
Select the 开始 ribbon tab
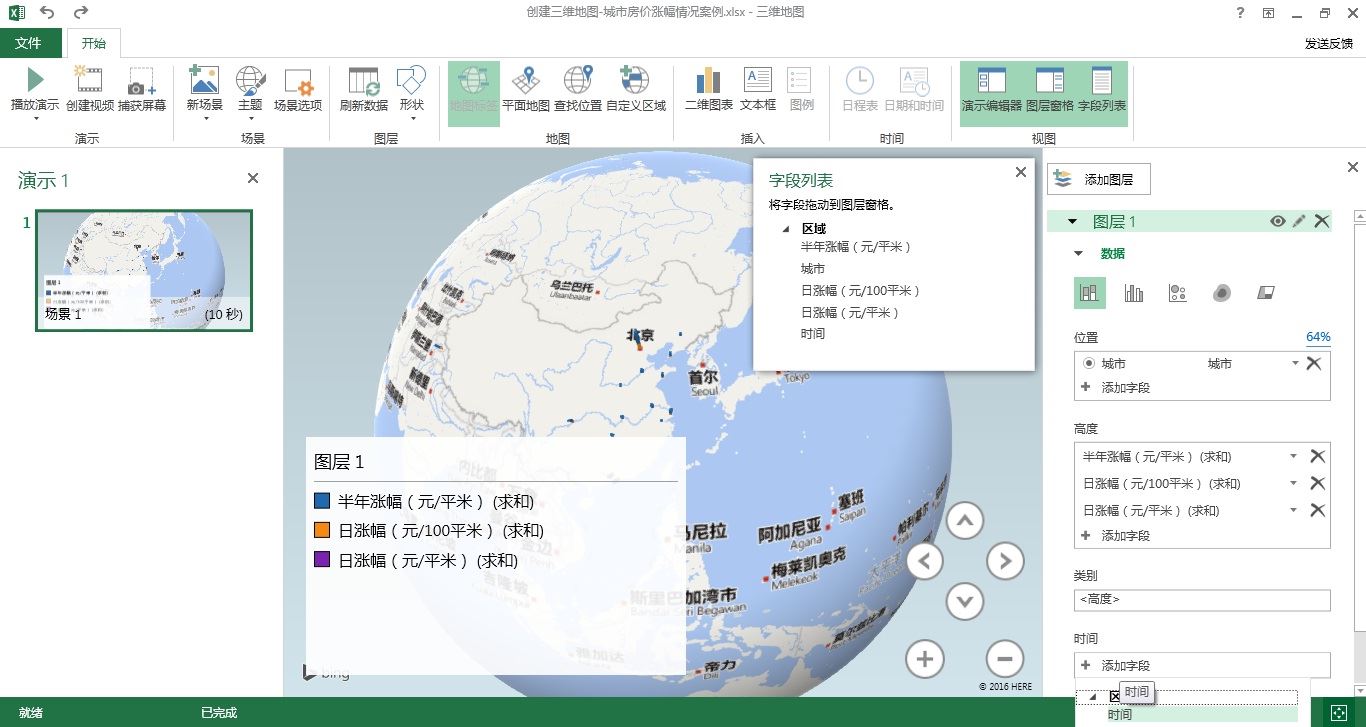pos(93,43)
